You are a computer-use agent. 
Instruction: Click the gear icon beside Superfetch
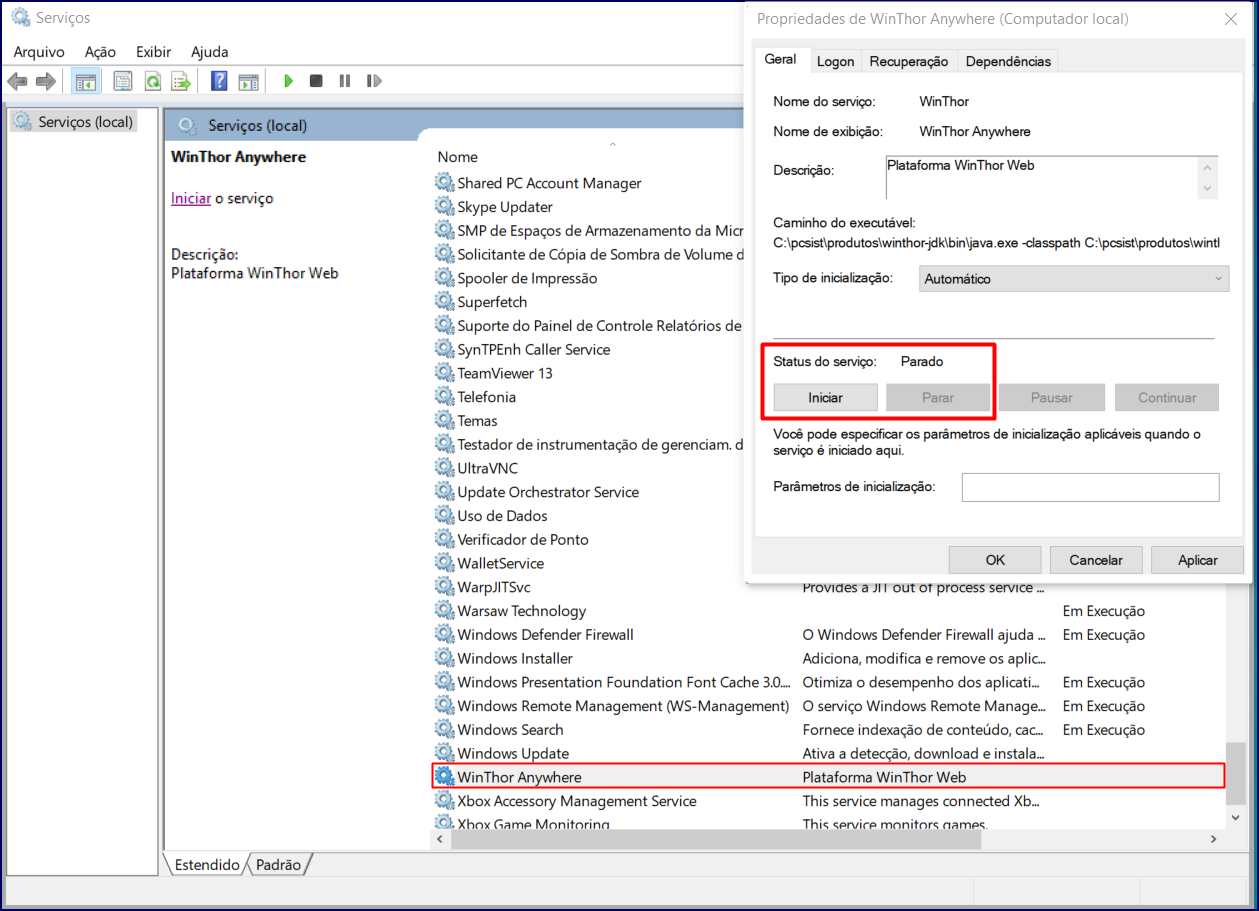click(x=444, y=301)
